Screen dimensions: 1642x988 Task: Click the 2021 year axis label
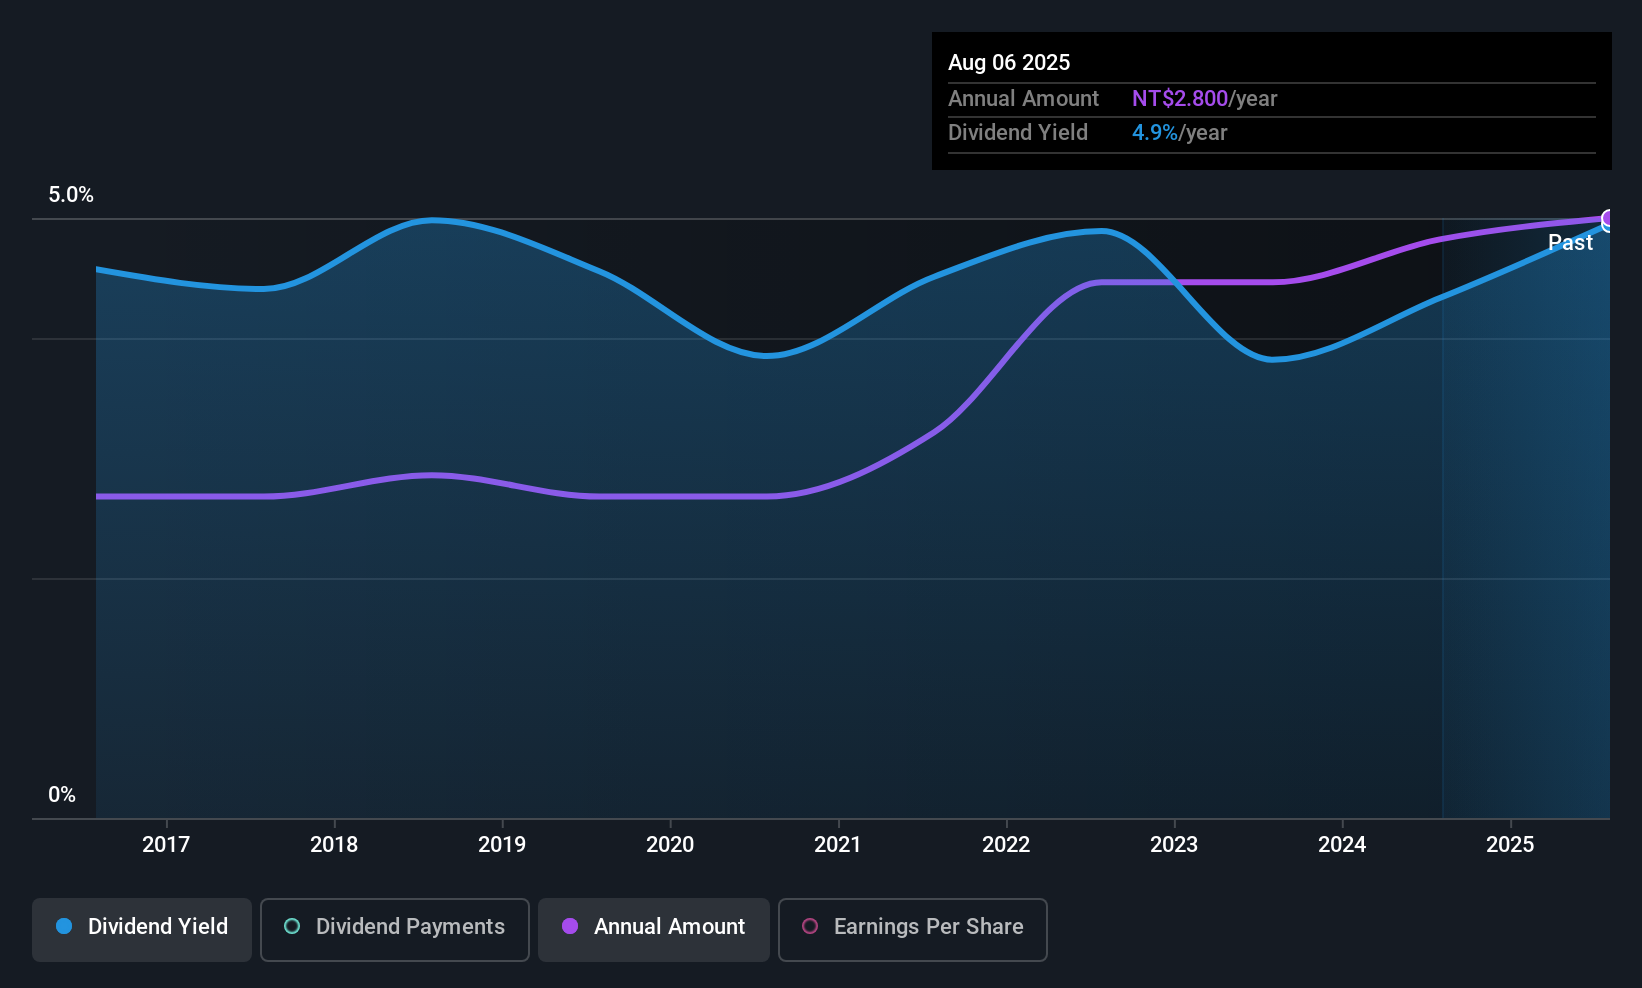pos(838,844)
